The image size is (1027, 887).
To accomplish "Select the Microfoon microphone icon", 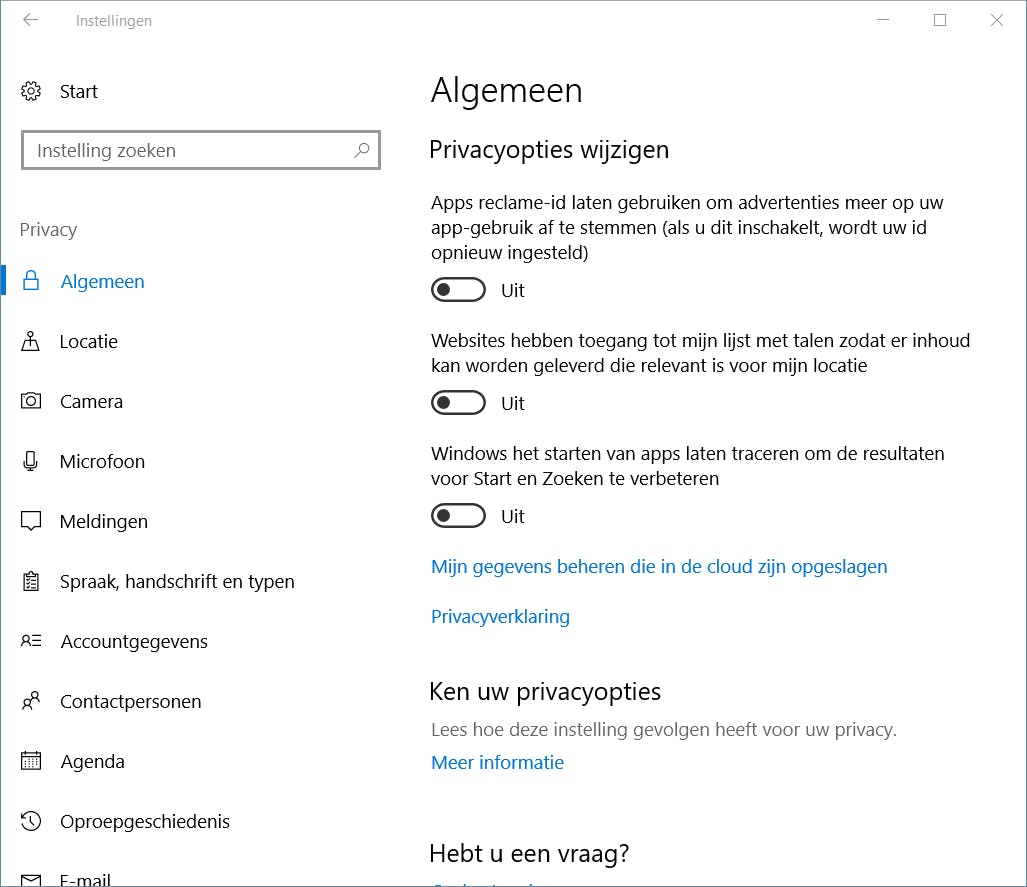I will [x=31, y=462].
